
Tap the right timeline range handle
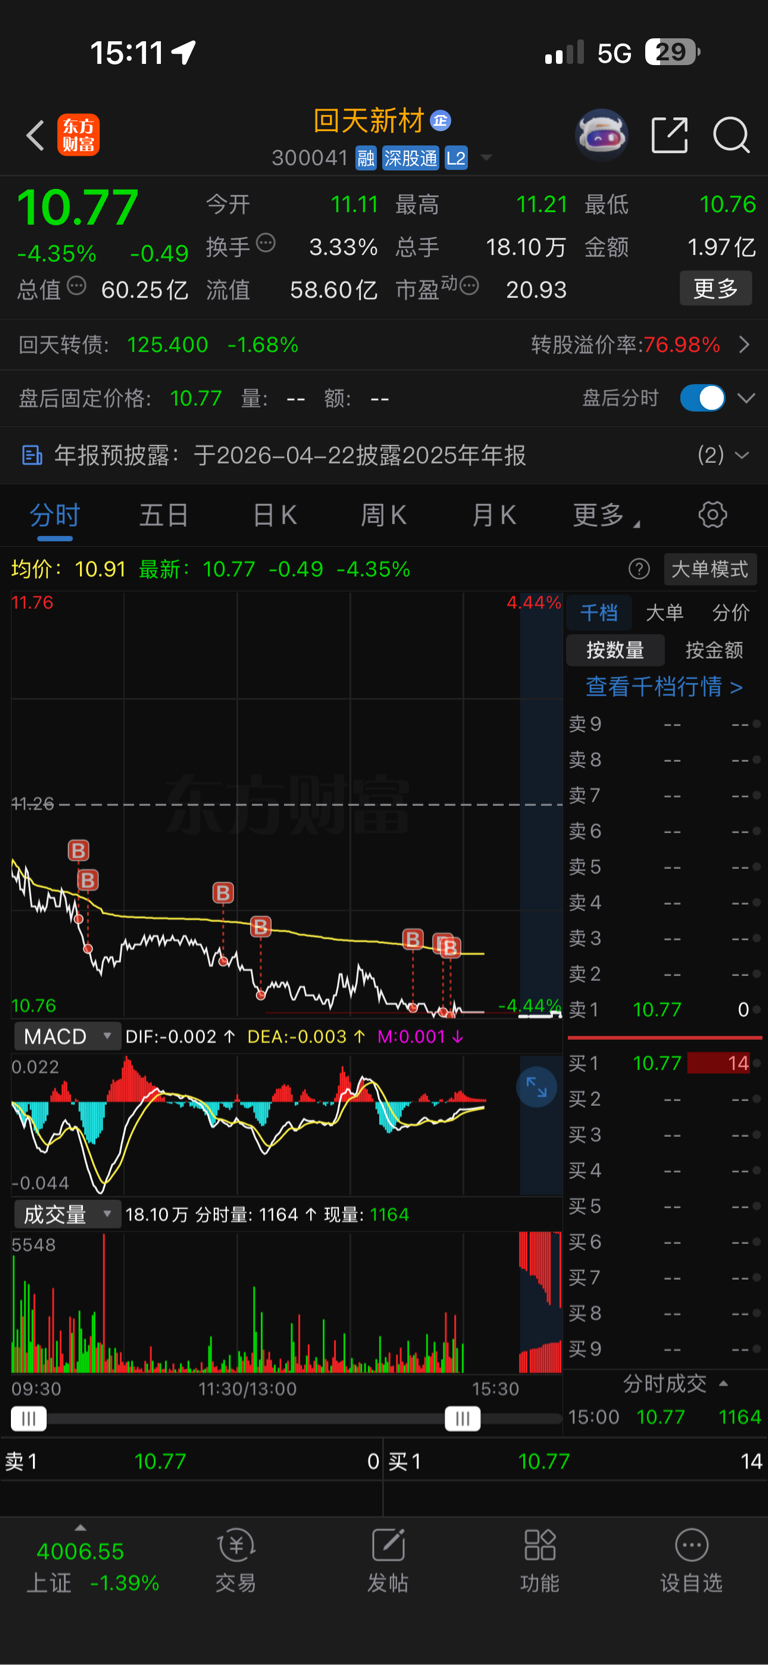coord(463,1418)
